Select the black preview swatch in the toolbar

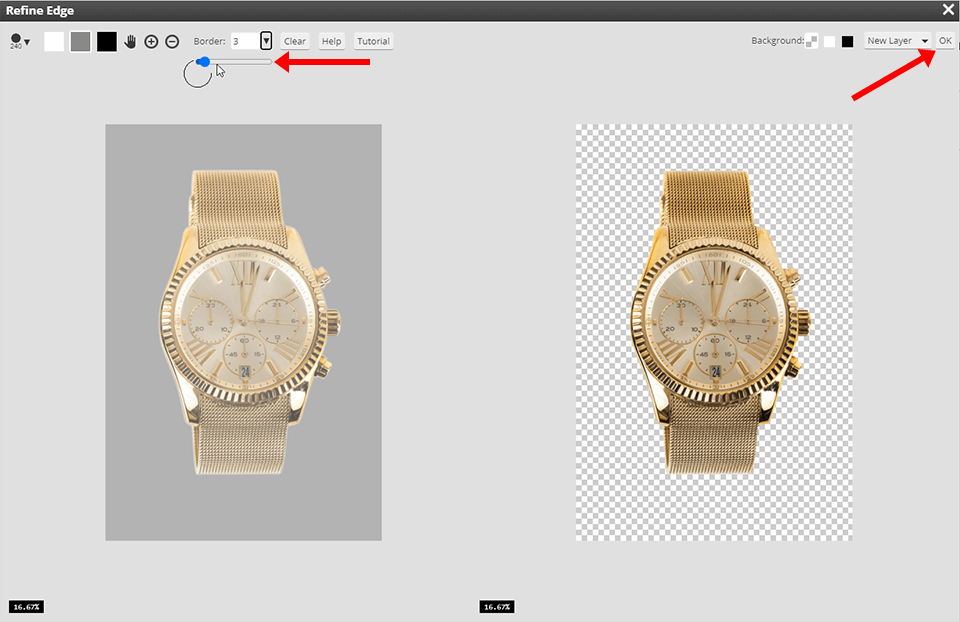[x=106, y=41]
